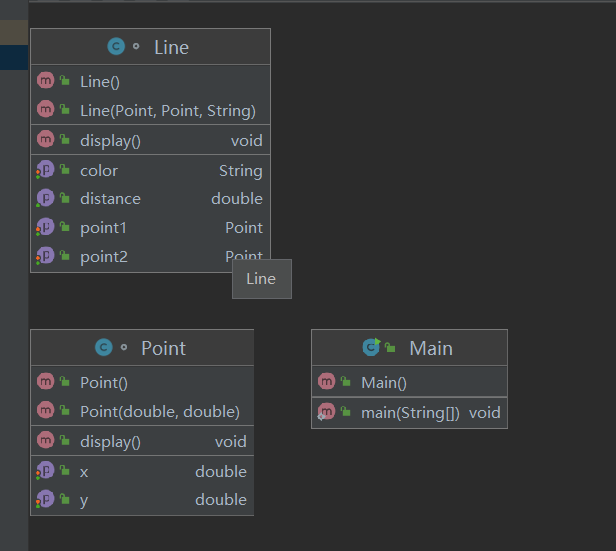Click the Line tooltip popup

click(261, 279)
